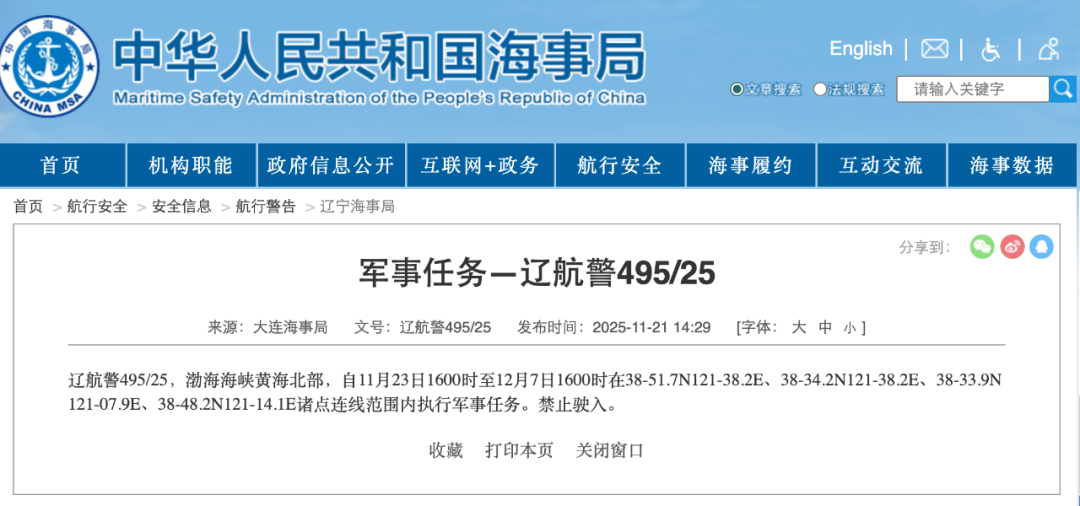
Task: Click the wheelchair accessibility icon
Action: click(990, 49)
